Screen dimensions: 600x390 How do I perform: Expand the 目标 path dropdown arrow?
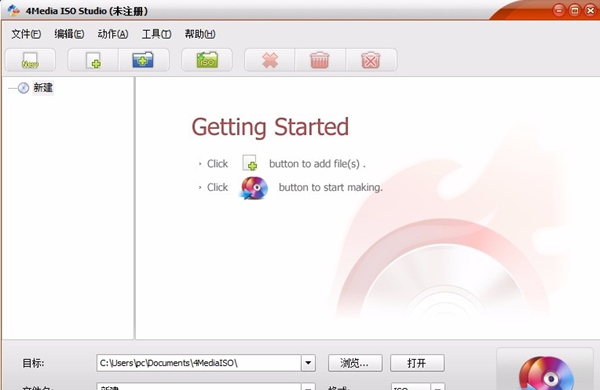(308, 363)
